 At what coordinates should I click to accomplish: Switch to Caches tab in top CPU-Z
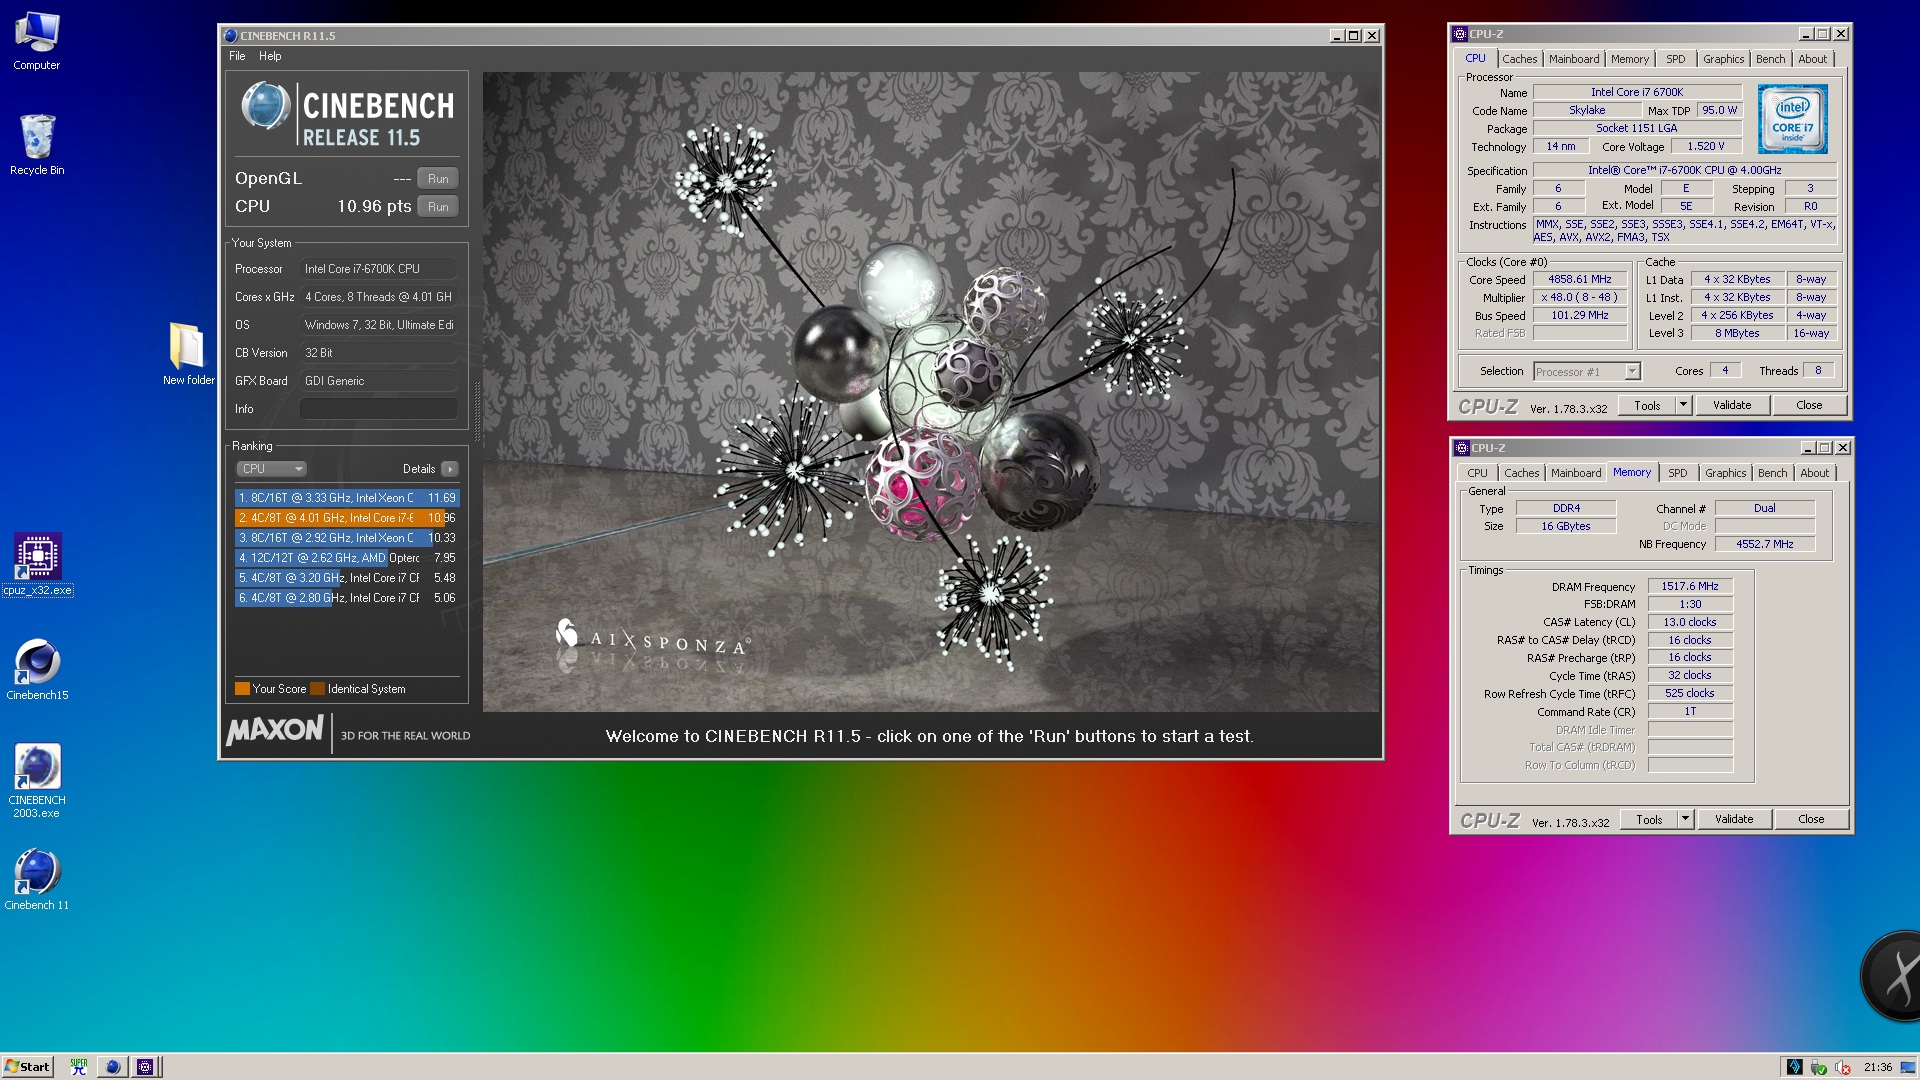pos(1519,59)
